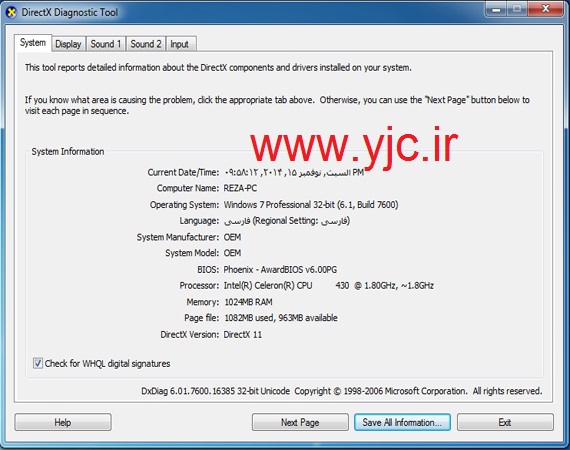Open the Display tab
Viewport: 570px width, 450px height.
[x=68, y=44]
